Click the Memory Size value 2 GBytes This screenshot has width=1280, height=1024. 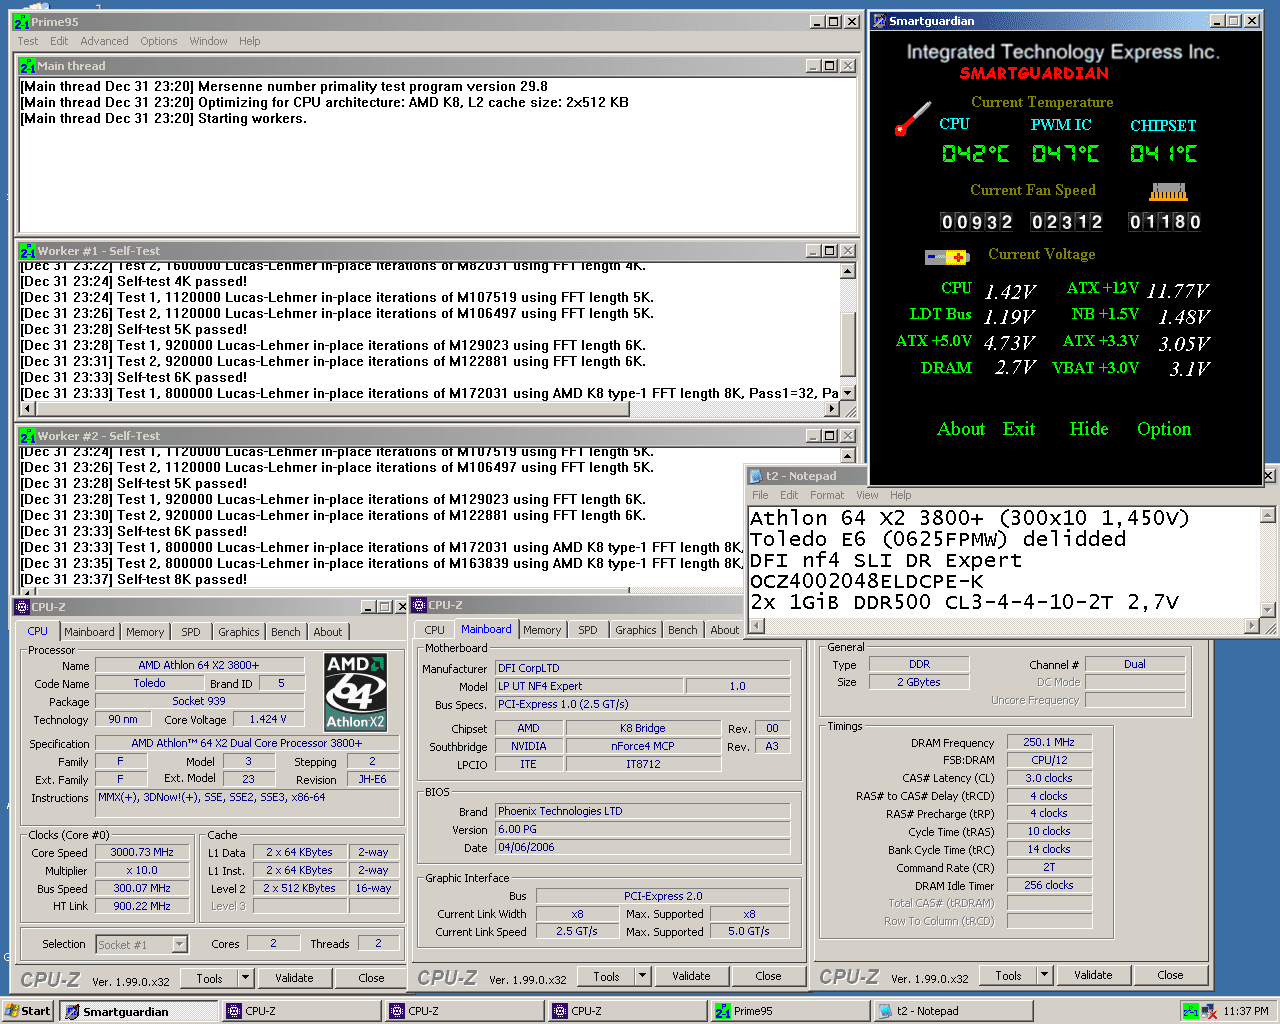(919, 682)
